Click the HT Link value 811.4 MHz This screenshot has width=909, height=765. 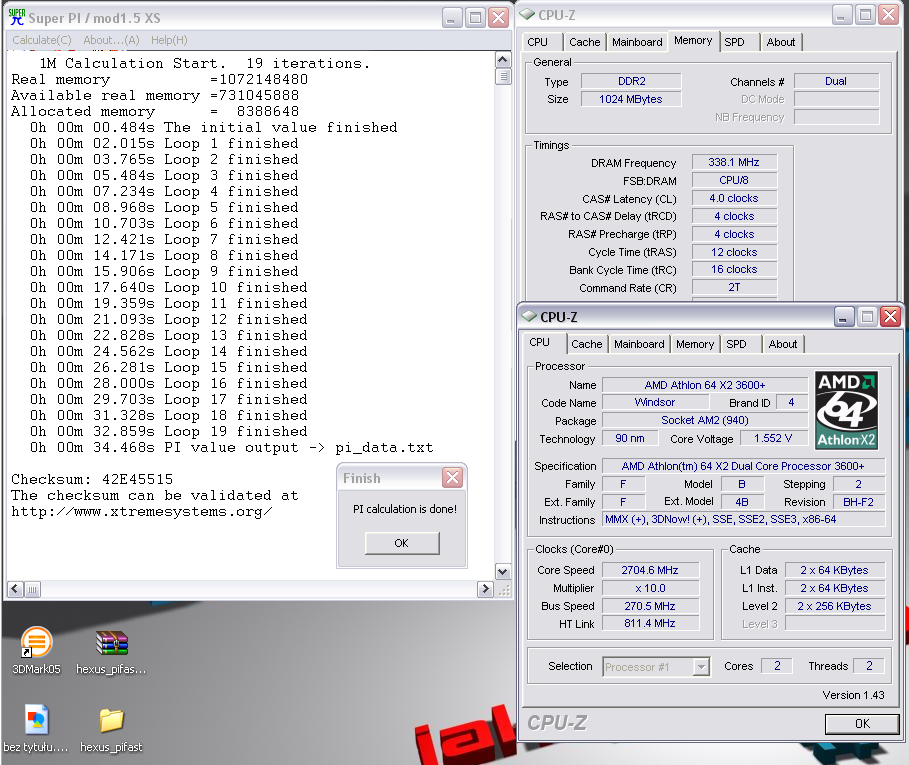click(650, 624)
